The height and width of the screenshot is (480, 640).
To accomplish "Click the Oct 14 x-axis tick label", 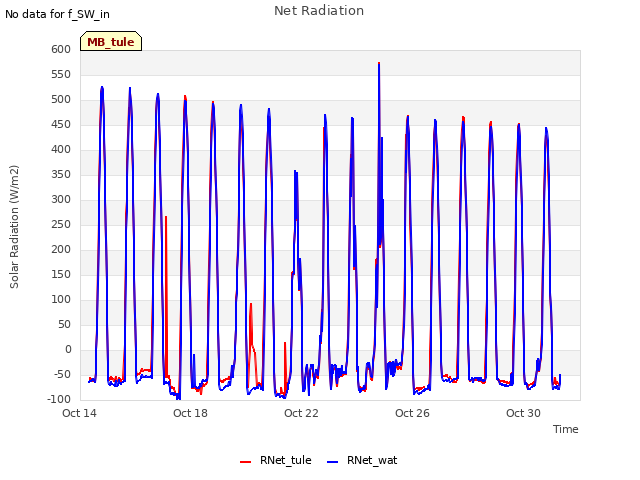I will click(x=79, y=413).
